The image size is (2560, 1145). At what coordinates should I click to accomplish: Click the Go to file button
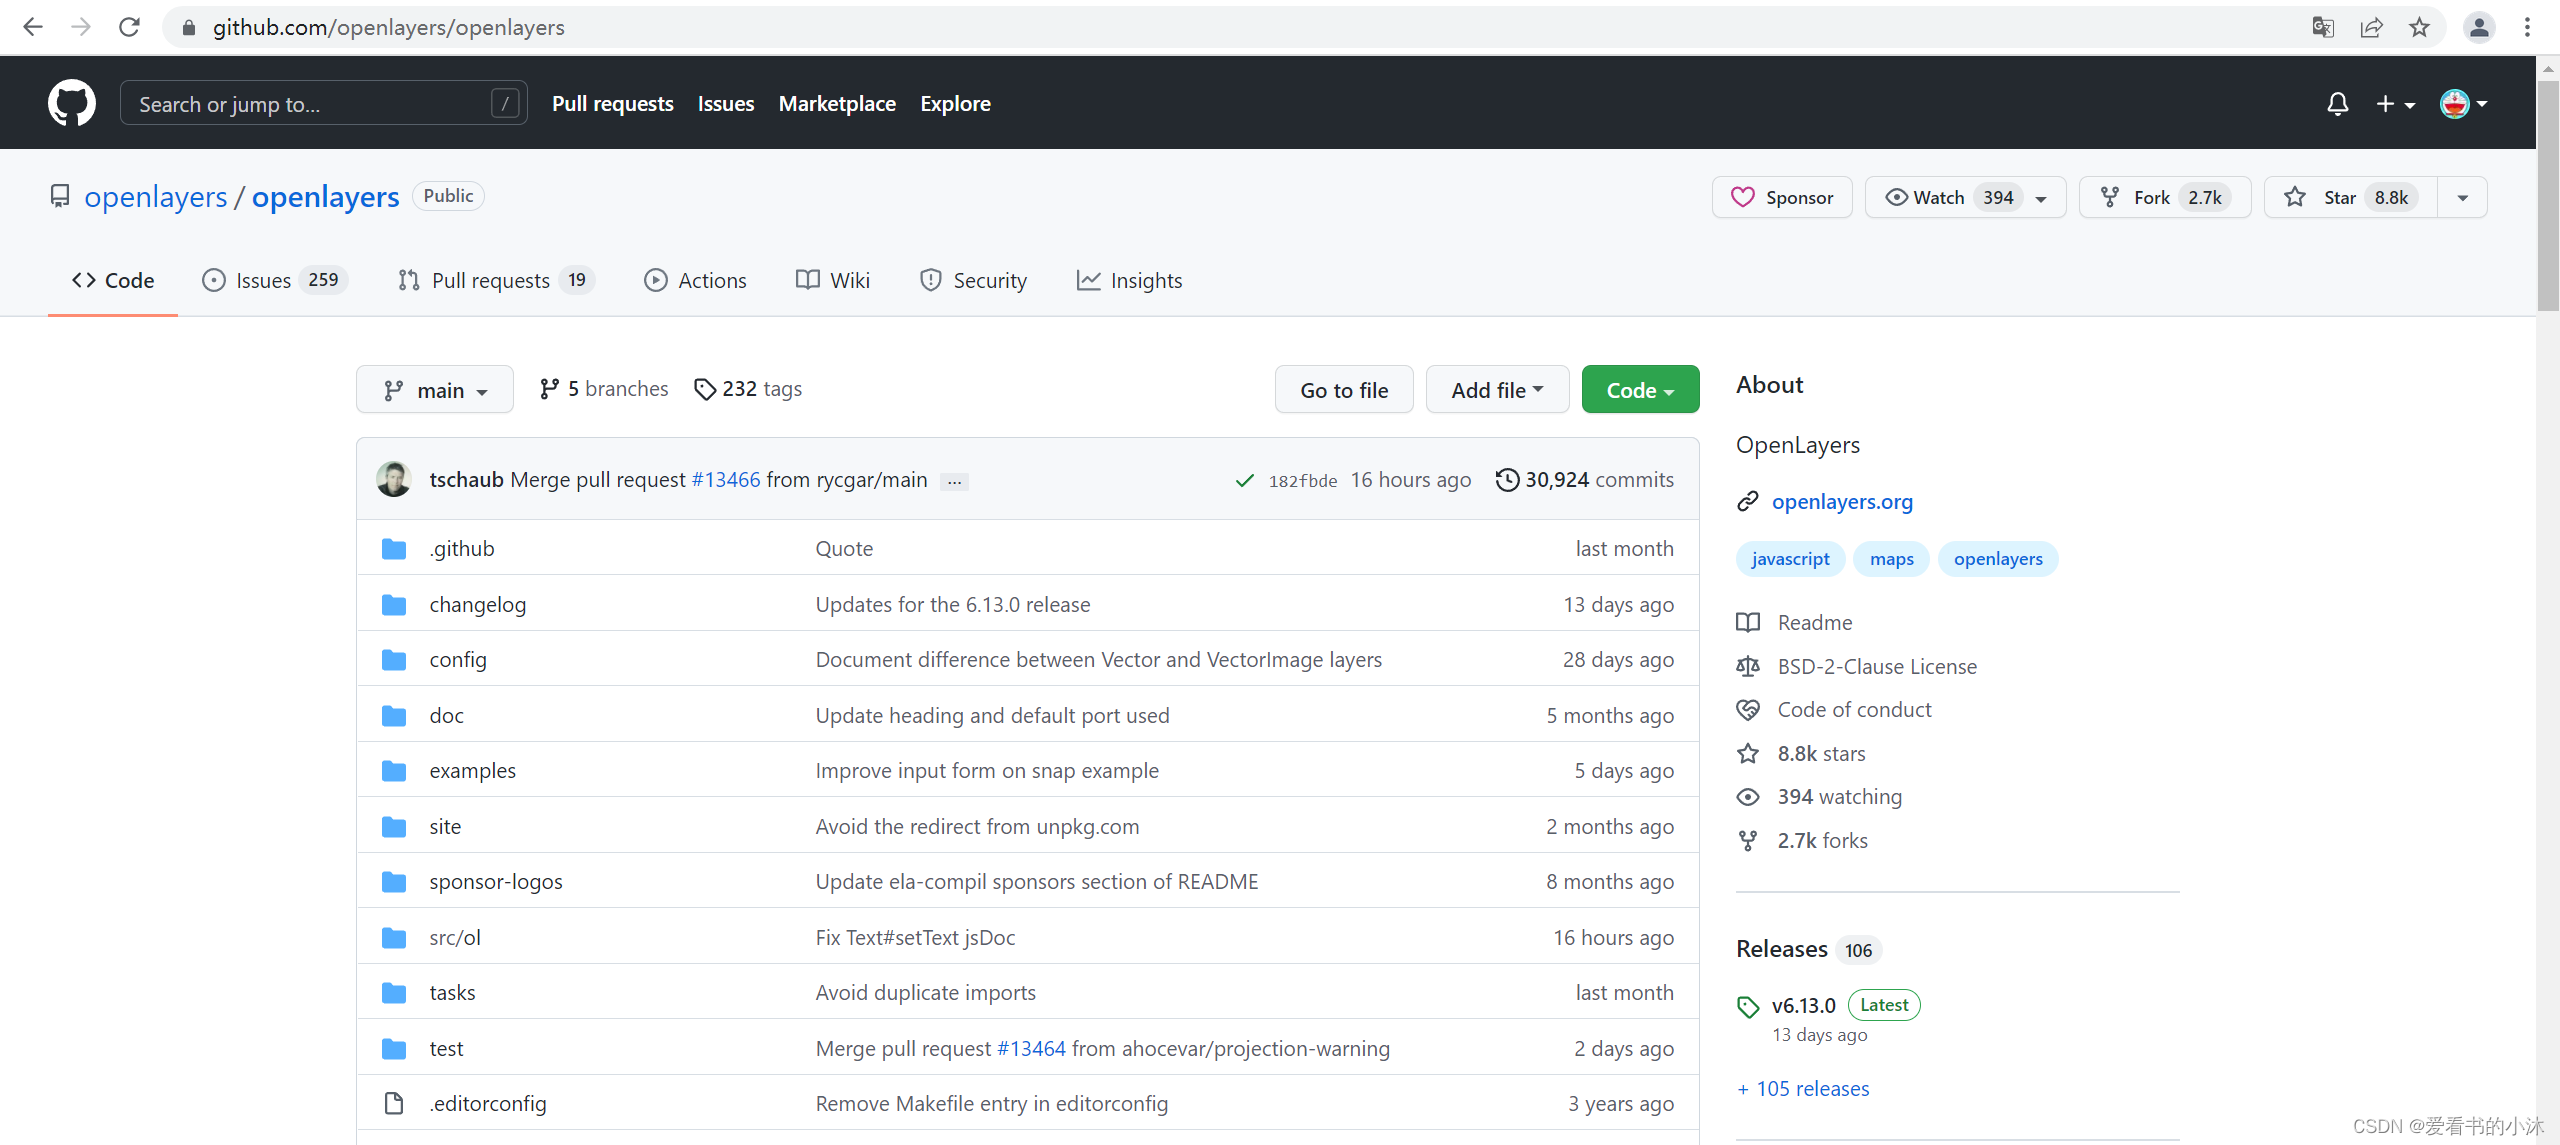click(x=1344, y=390)
